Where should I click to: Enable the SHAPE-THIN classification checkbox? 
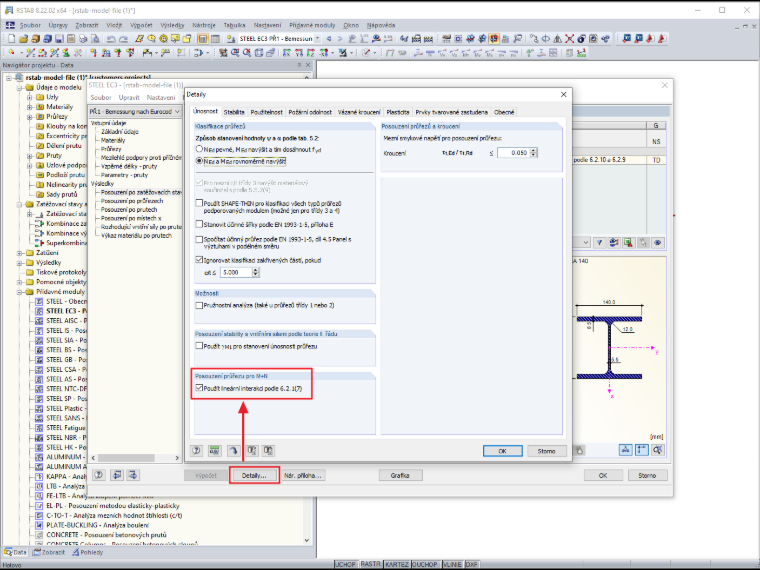coord(199,204)
